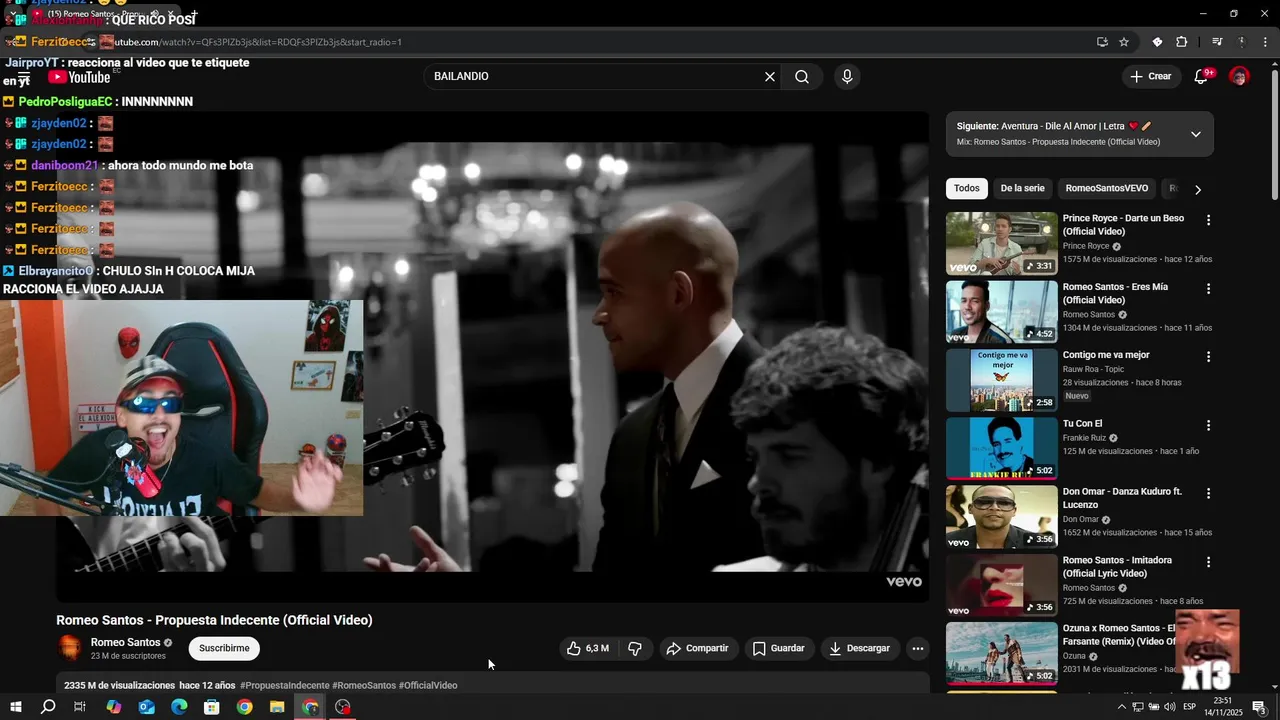The width and height of the screenshot is (1280, 720).
Task: Click the search magnifier button
Action: click(802, 77)
